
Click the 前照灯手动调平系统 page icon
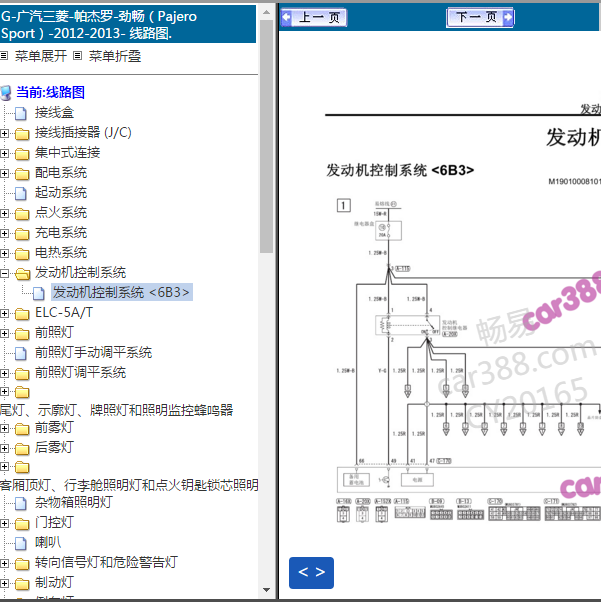pos(21,353)
